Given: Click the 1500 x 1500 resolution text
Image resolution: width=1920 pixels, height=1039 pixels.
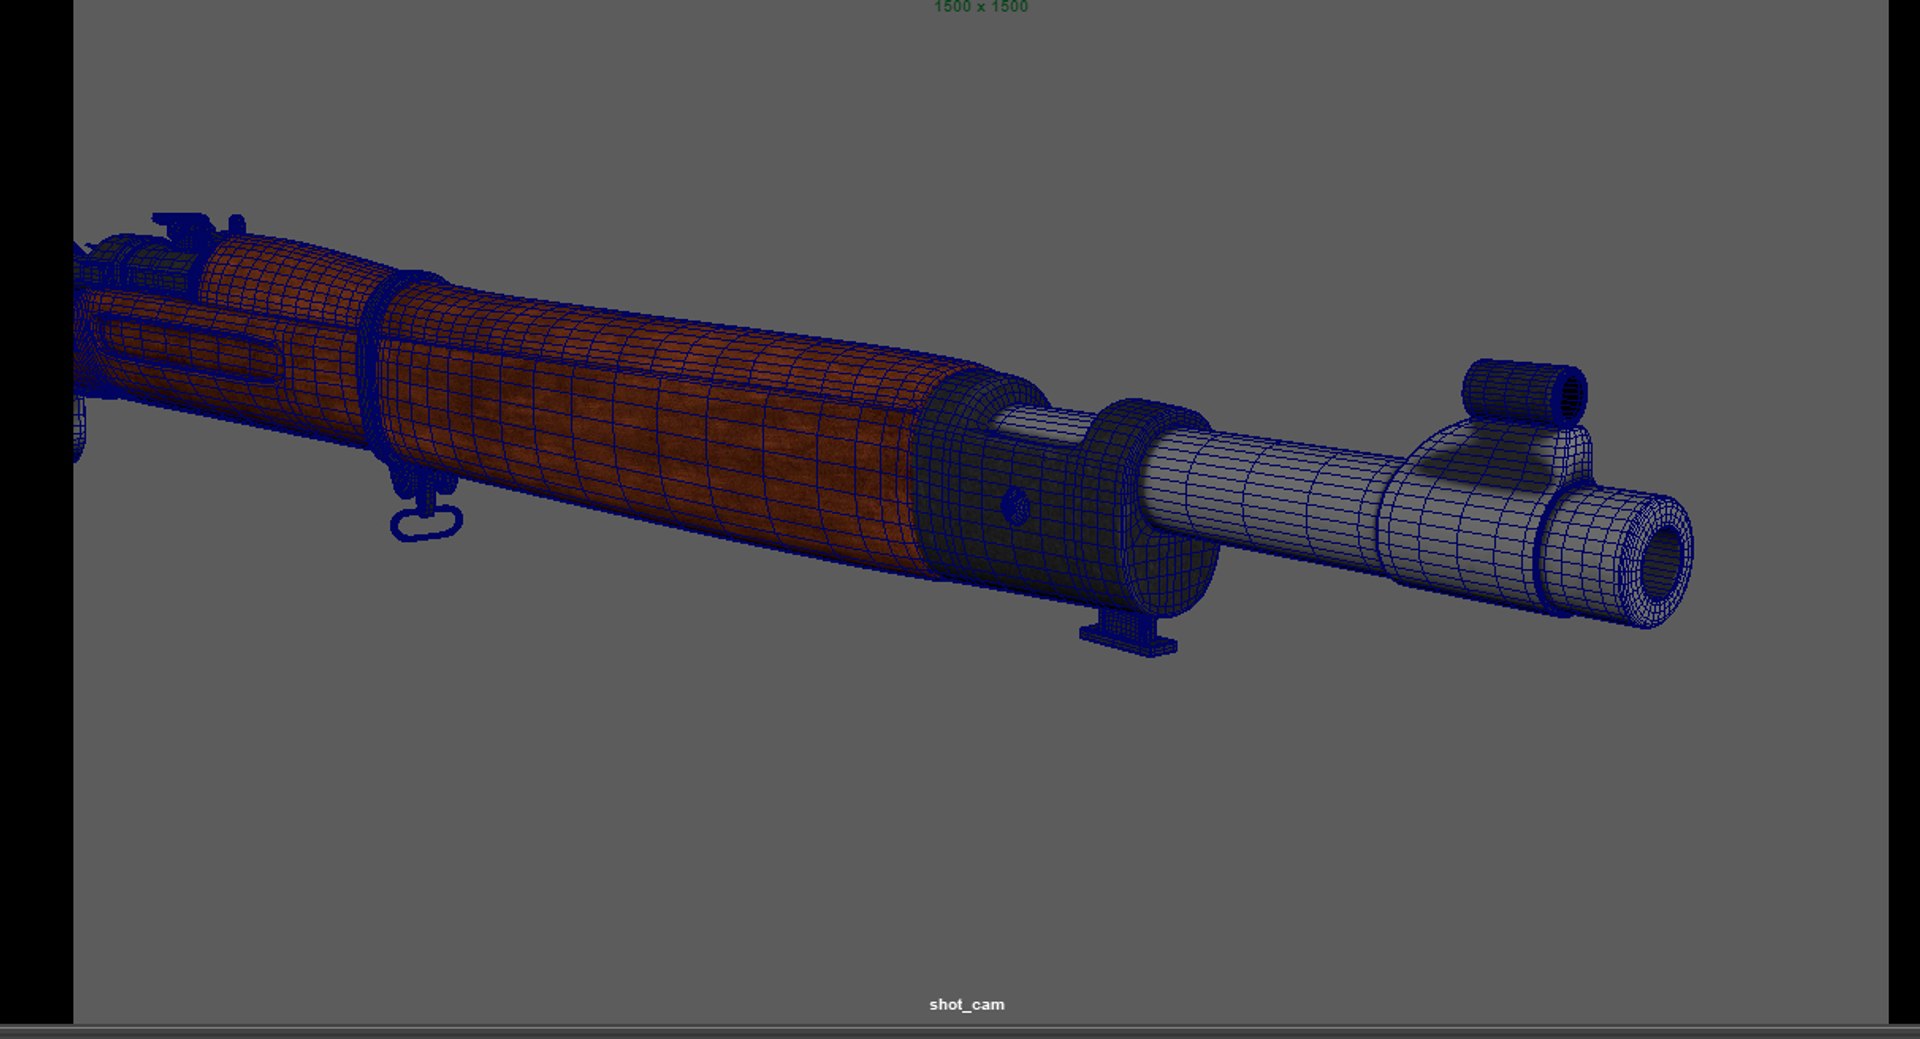Looking at the screenshot, I should 980,7.
